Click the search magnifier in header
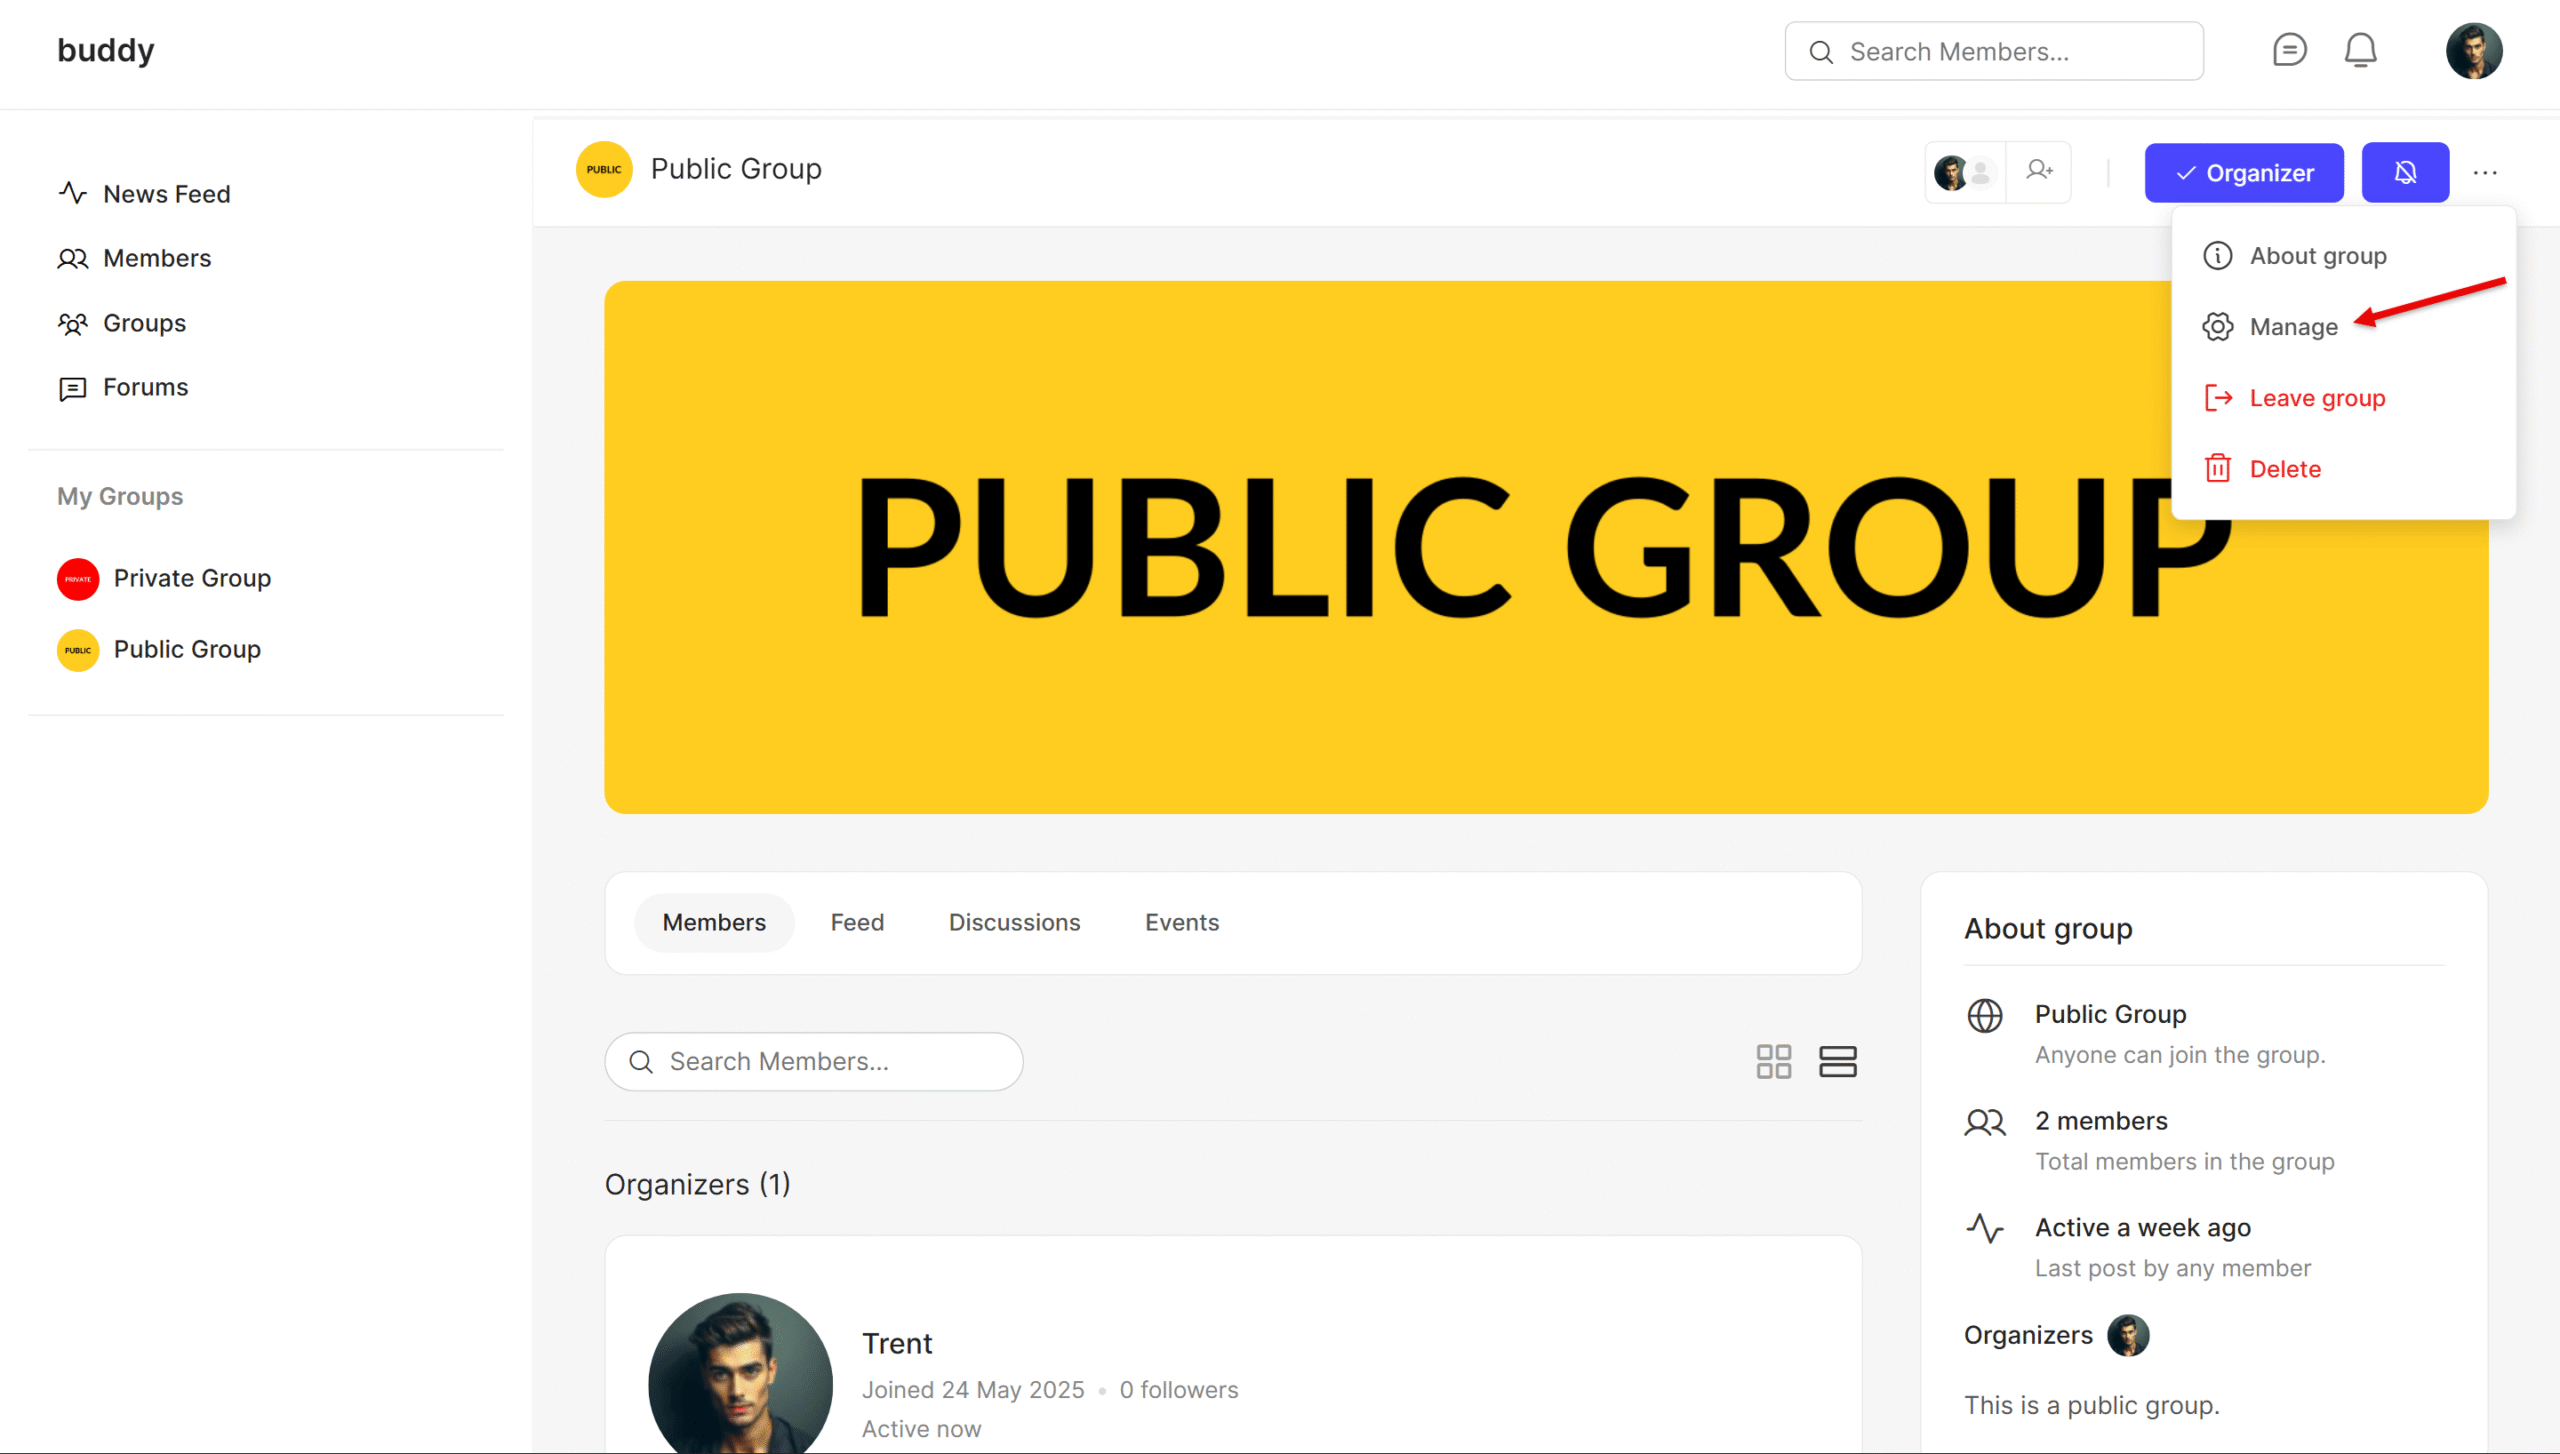2560x1454 pixels. tap(1821, 52)
